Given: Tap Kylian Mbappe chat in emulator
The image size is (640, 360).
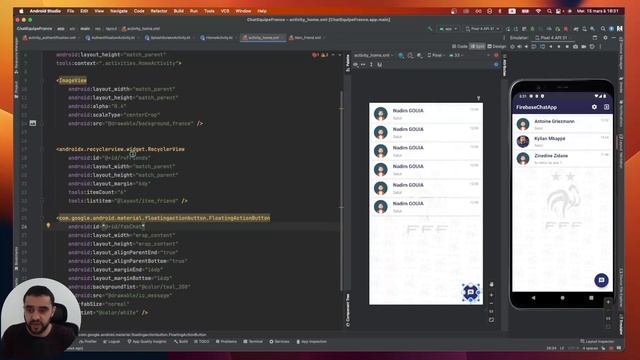Looking at the screenshot, I should (x=562, y=141).
